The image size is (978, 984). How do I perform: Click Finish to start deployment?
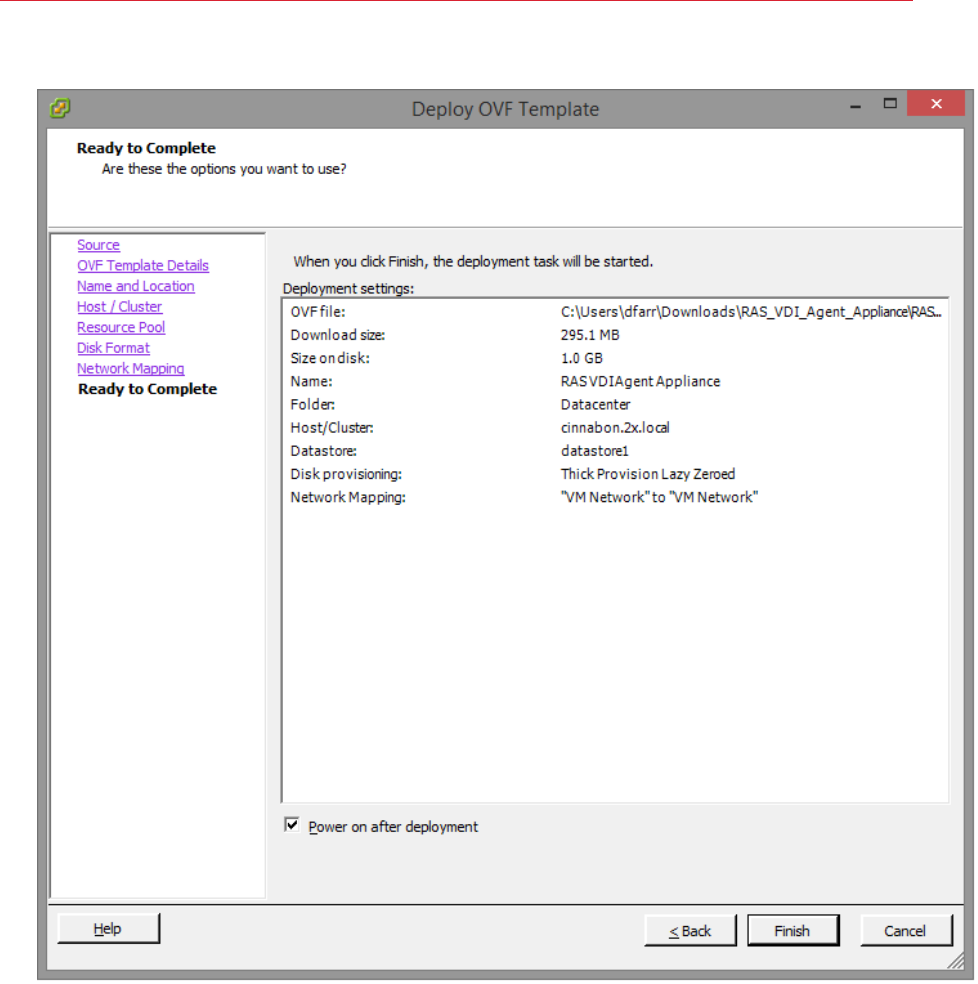pyautogui.click(x=792, y=931)
